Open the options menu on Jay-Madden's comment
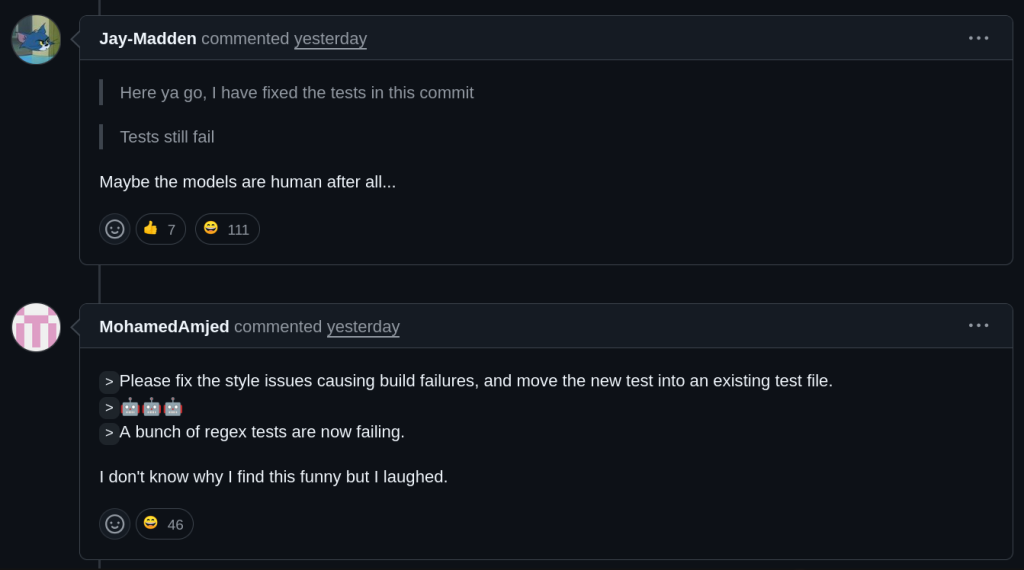This screenshot has height=570, width=1024. (978, 39)
